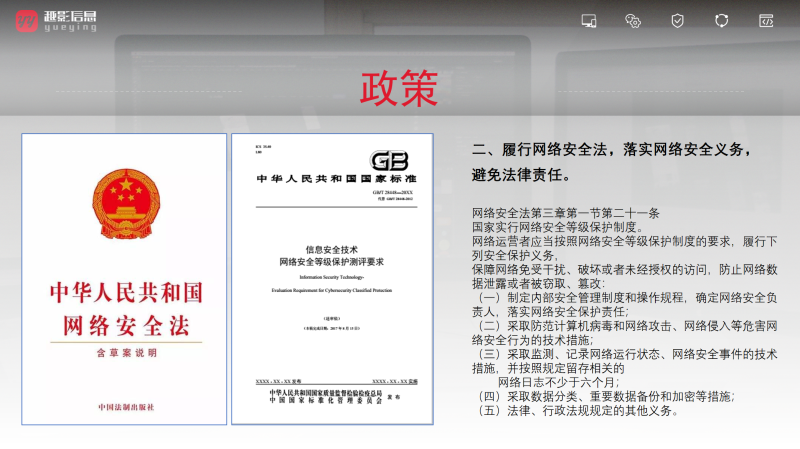This screenshot has width=800, height=449.
Task: Open the GB national standard document image
Action: point(332,279)
